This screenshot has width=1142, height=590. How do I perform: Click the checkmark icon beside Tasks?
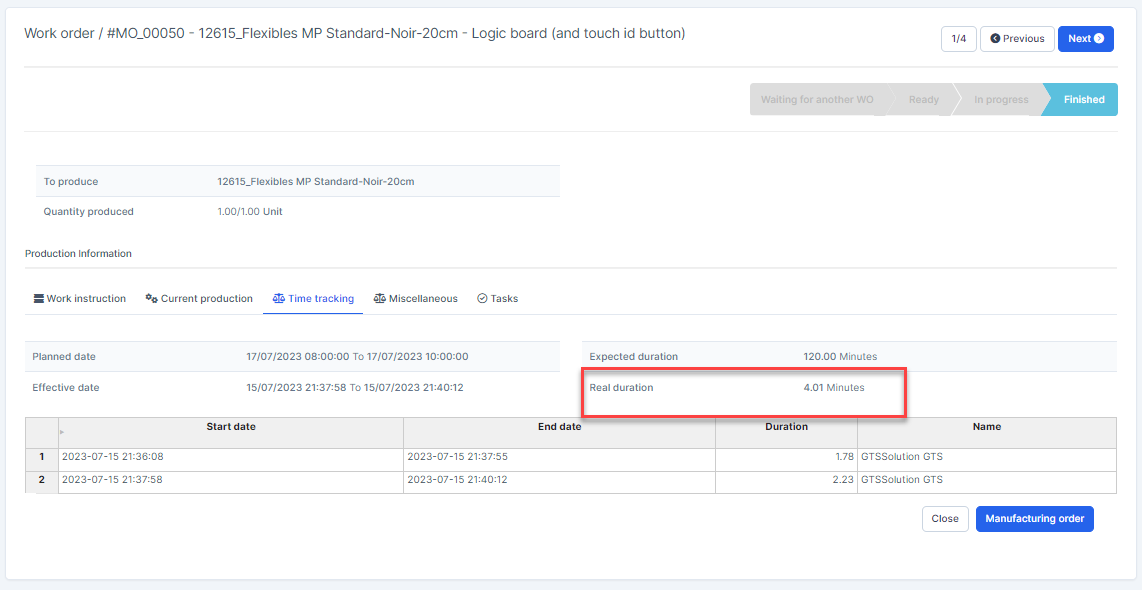(482, 299)
